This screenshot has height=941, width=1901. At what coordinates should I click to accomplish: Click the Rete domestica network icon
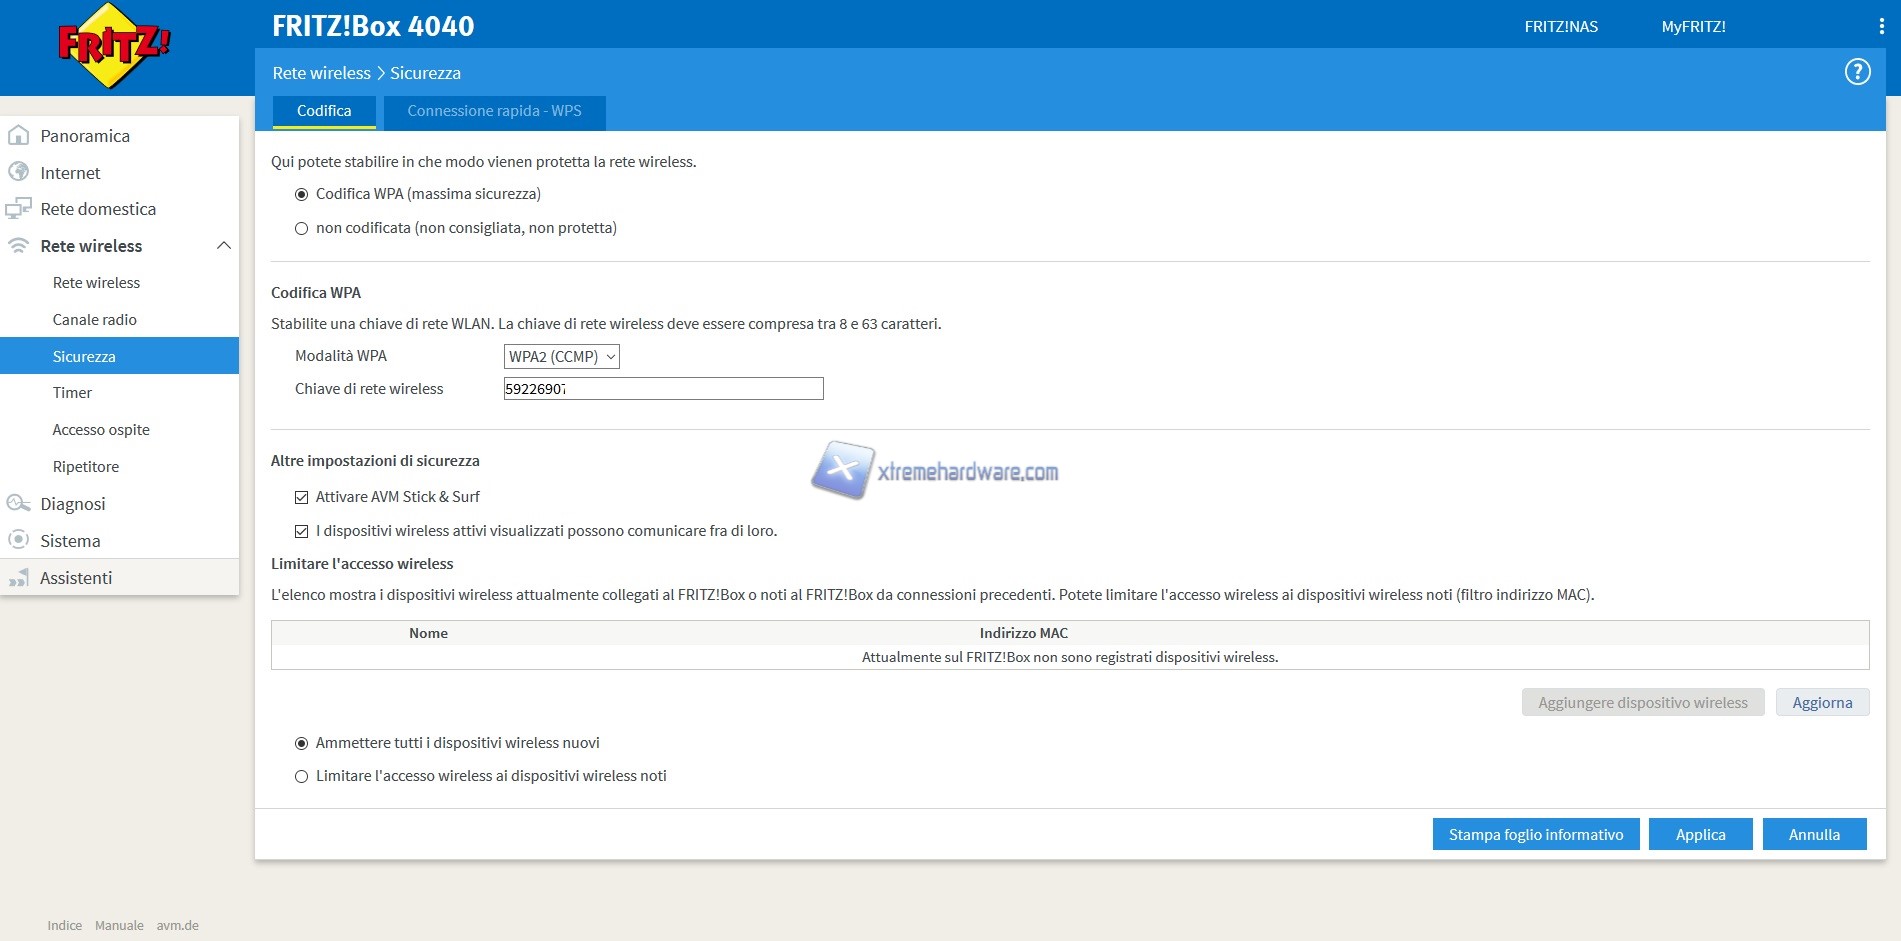point(18,209)
